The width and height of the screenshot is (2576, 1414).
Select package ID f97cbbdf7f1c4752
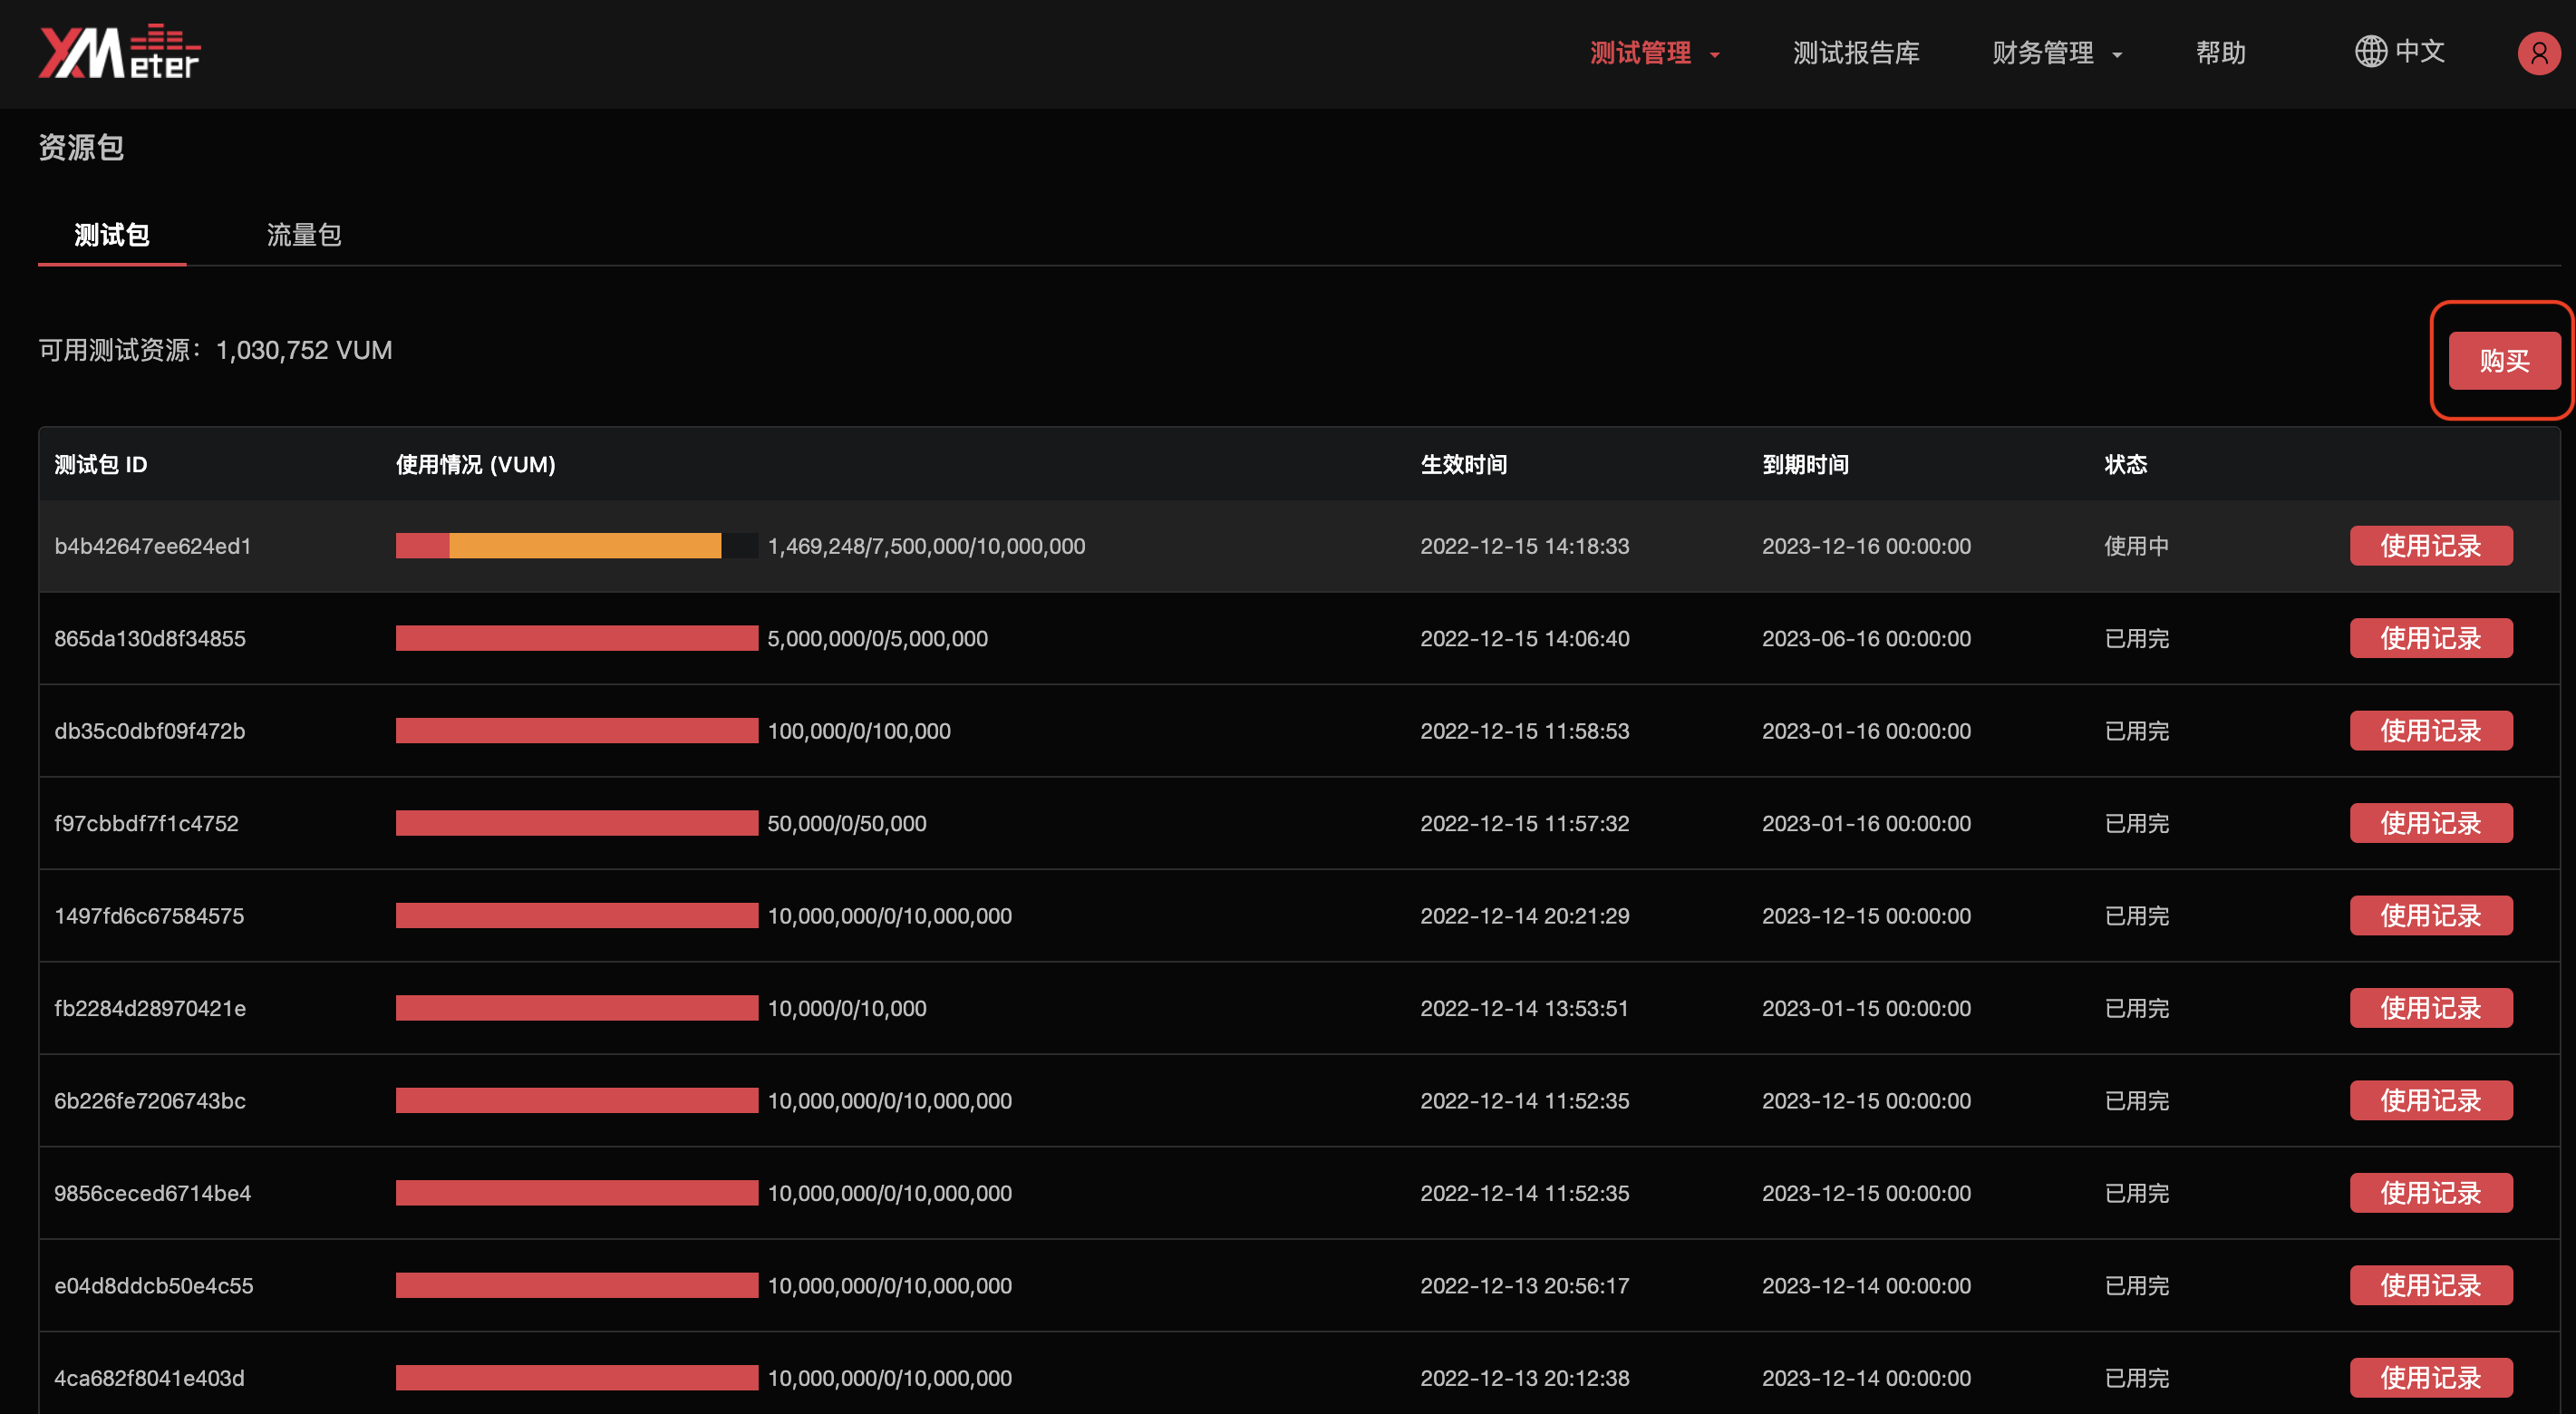[x=147, y=823]
